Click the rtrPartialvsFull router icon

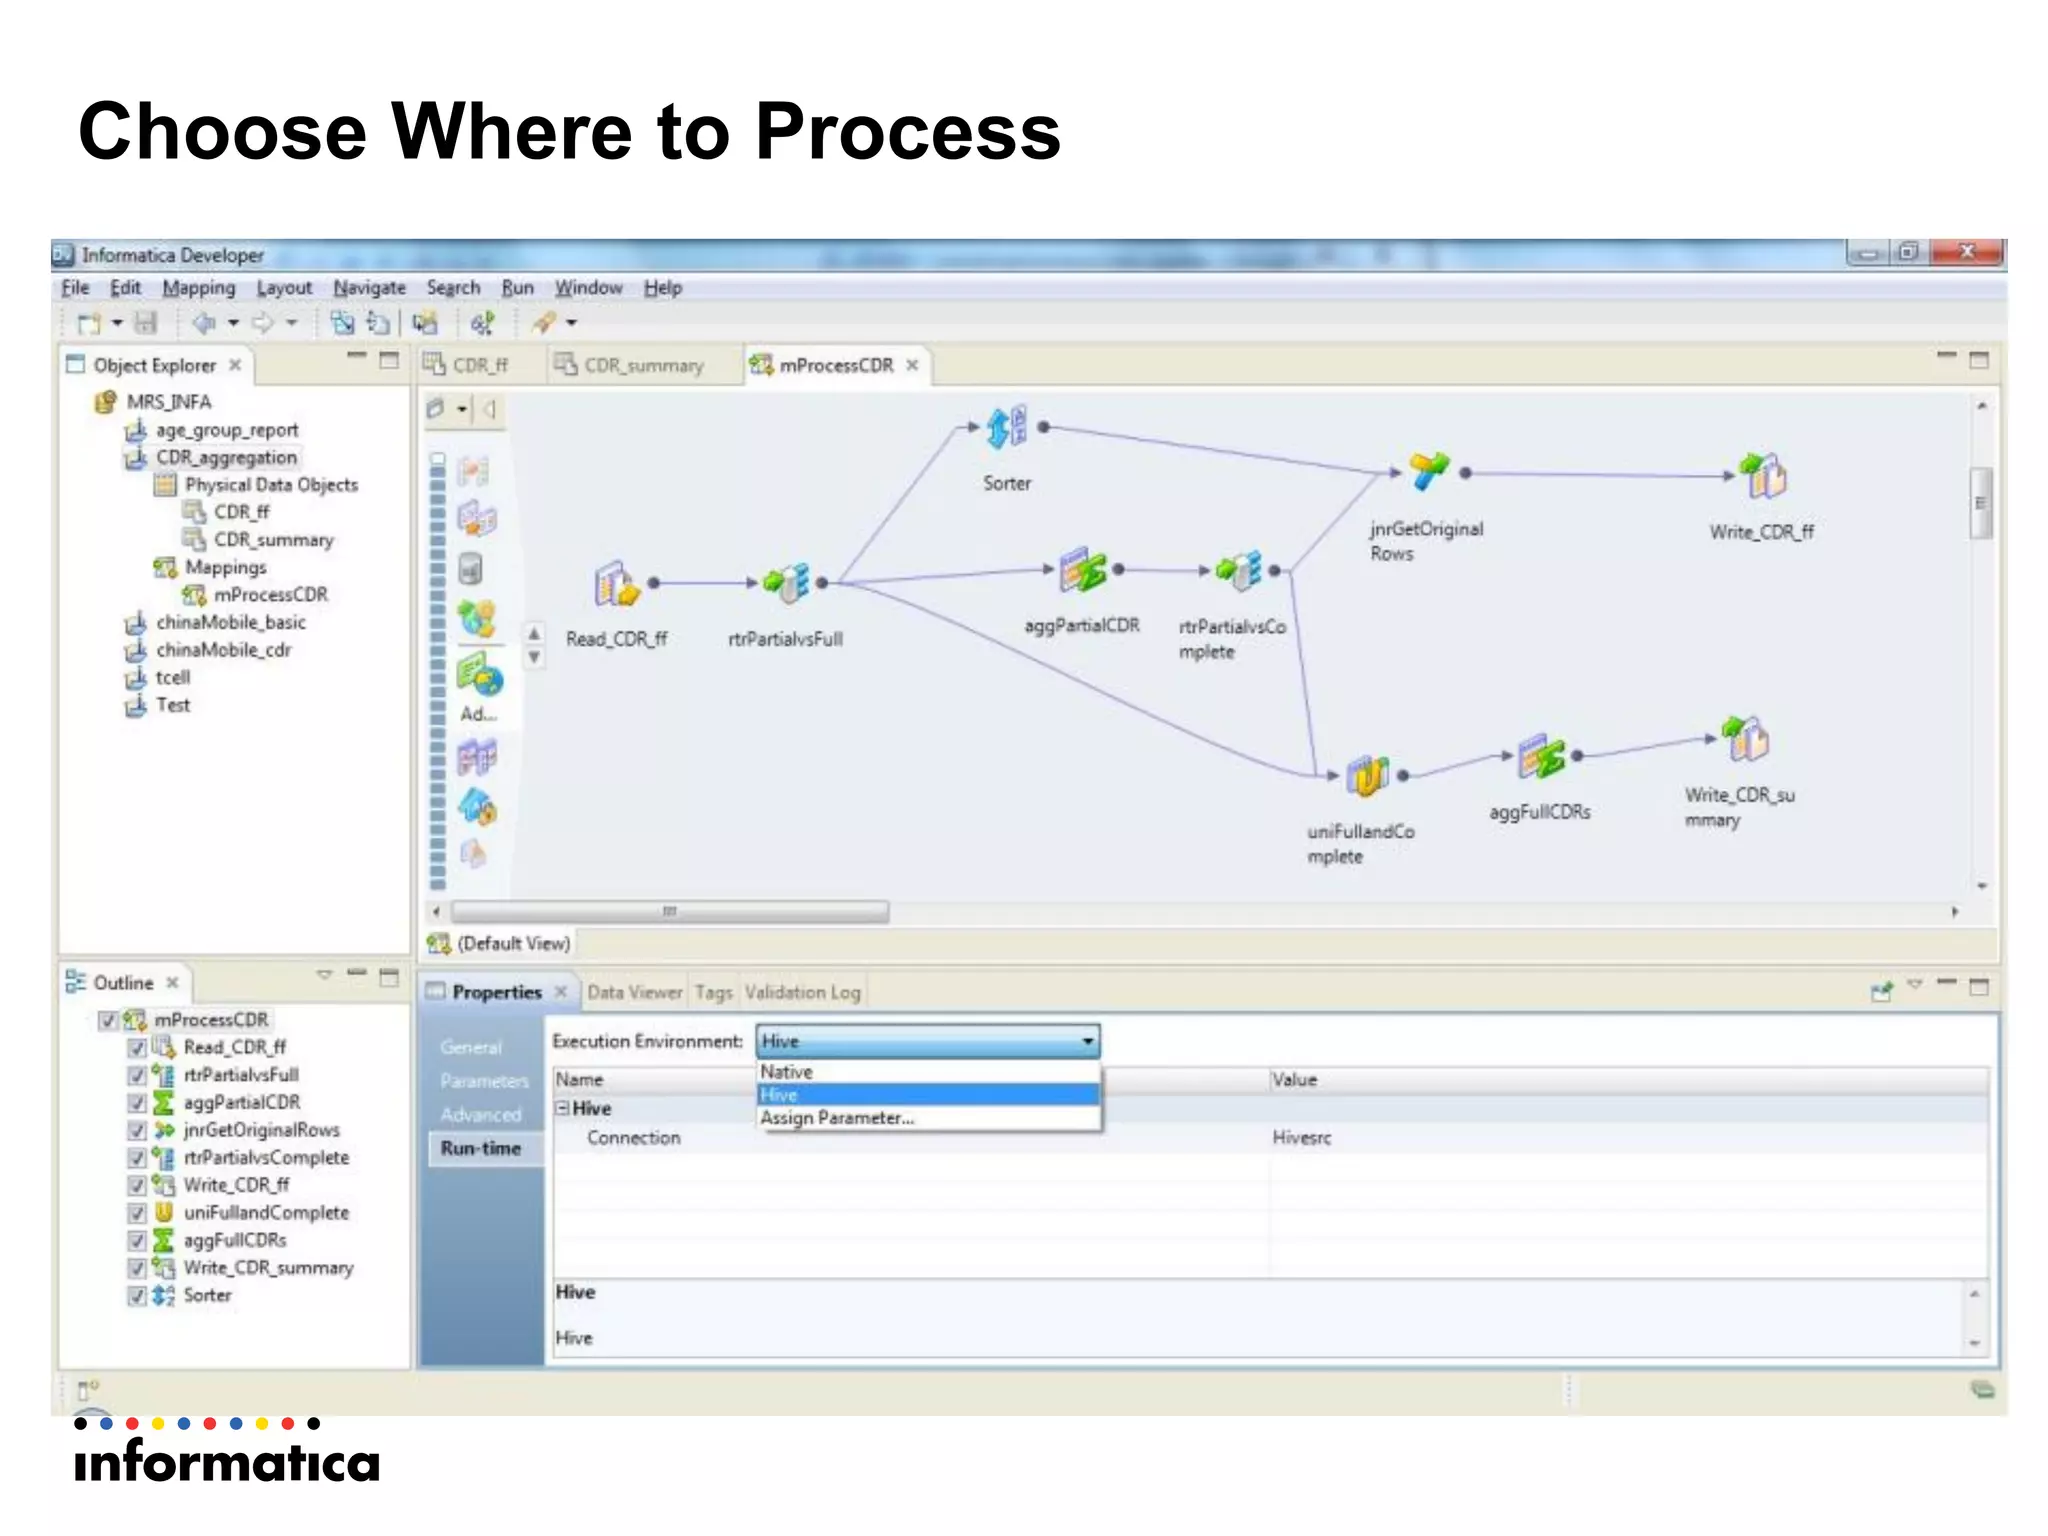pyautogui.click(x=787, y=583)
